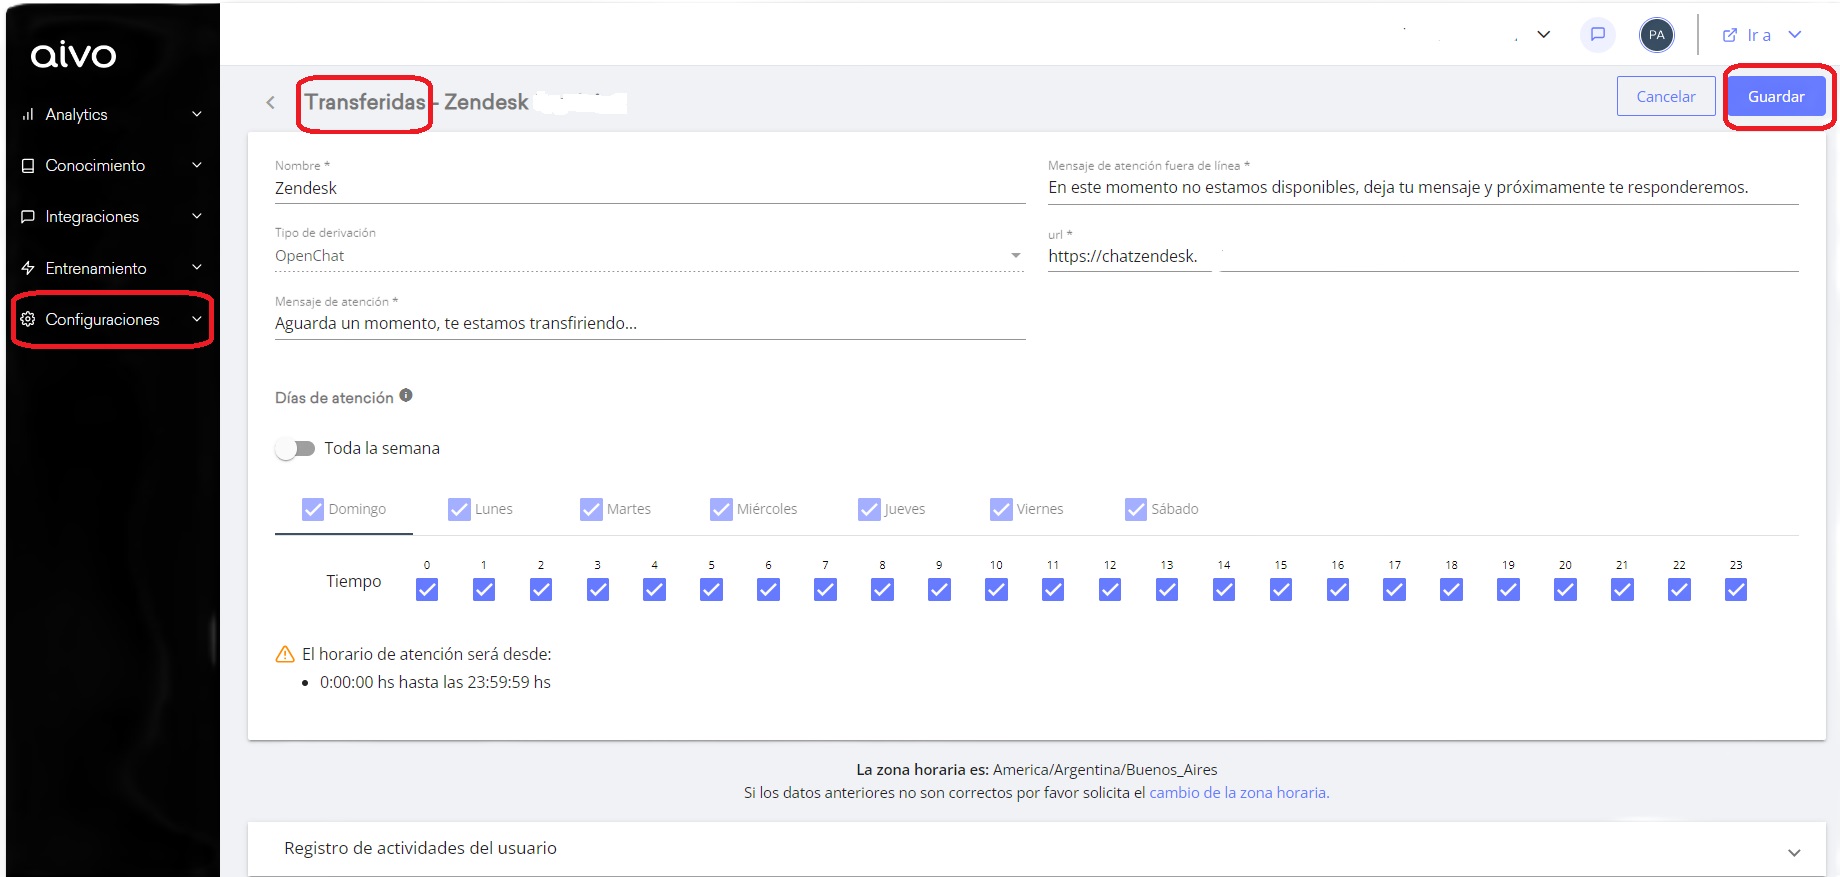The width and height of the screenshot is (1840, 877).
Task: Click the 0:00:00 hs hasta las 23:59:59 hs text
Action: (x=435, y=682)
